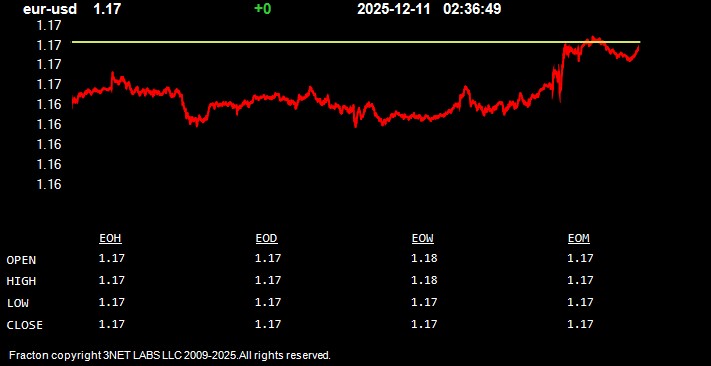711x366 pixels.
Task: Select the CLOSE row label
Action: coord(24,325)
